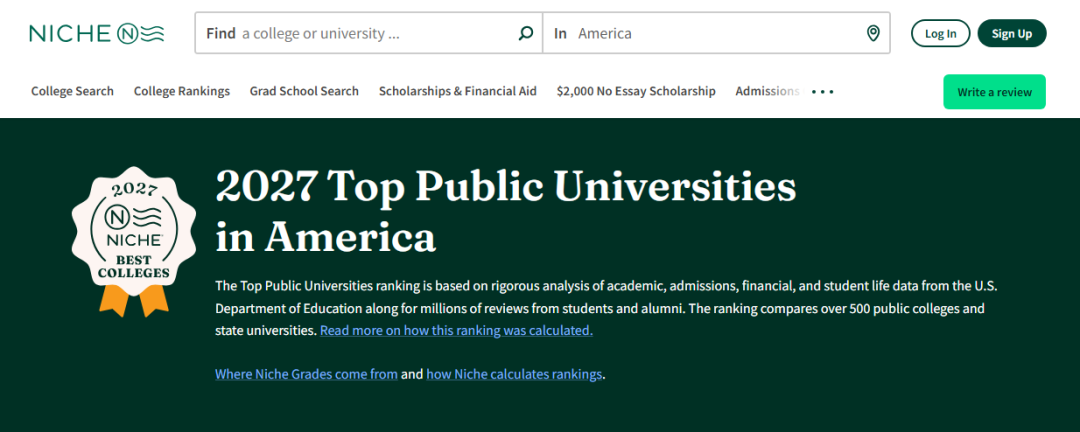The image size is (1080, 432).
Task: Click the Sign Up button
Action: (x=1012, y=33)
